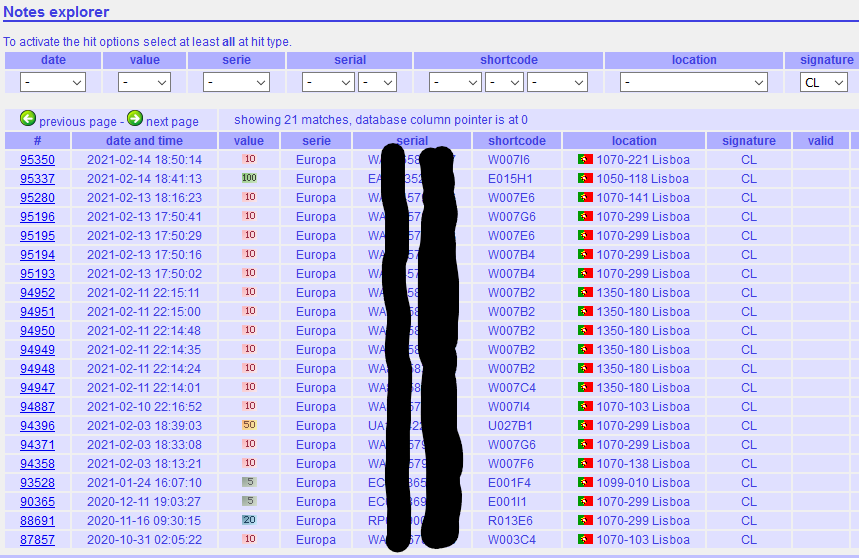The width and height of the screenshot is (859, 558).
Task: Click the 10 value badge in row 94358
Action: [x=249, y=463]
